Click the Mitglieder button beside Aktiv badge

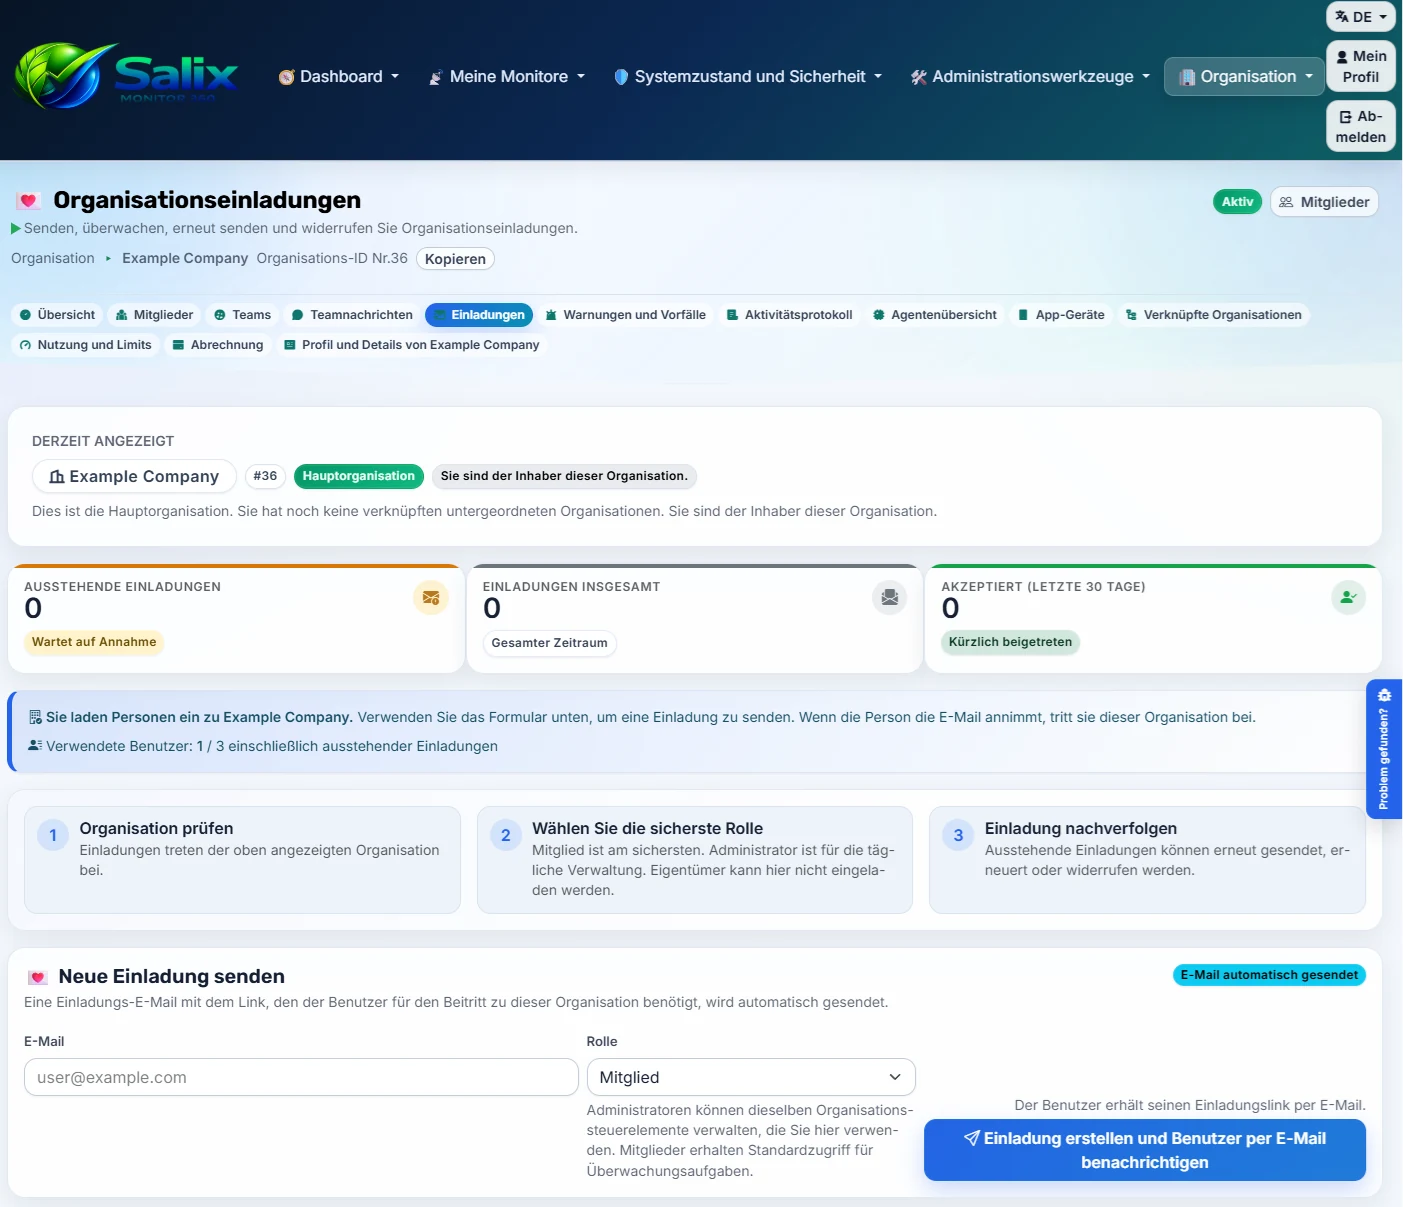point(1324,202)
